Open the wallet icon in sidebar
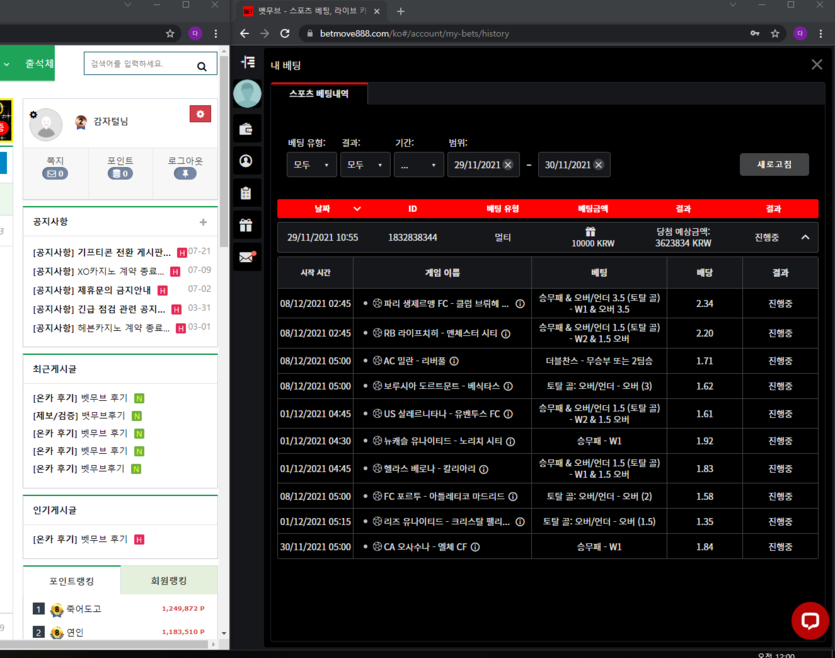The height and width of the screenshot is (658, 835). (246, 129)
